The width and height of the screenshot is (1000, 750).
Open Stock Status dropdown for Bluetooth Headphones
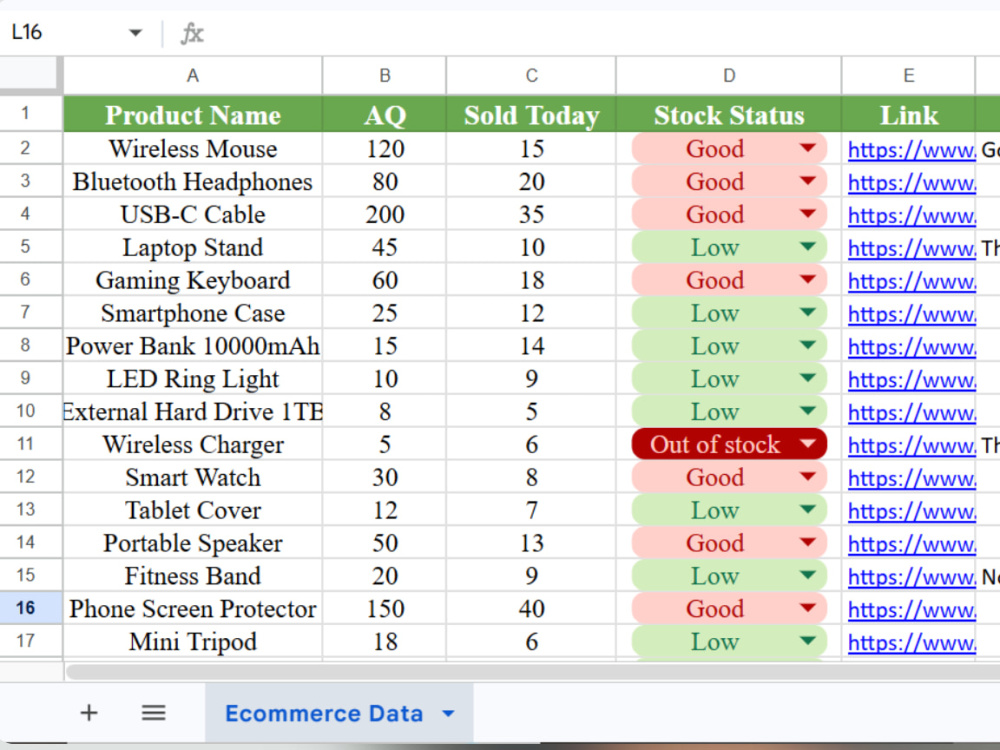(x=807, y=181)
